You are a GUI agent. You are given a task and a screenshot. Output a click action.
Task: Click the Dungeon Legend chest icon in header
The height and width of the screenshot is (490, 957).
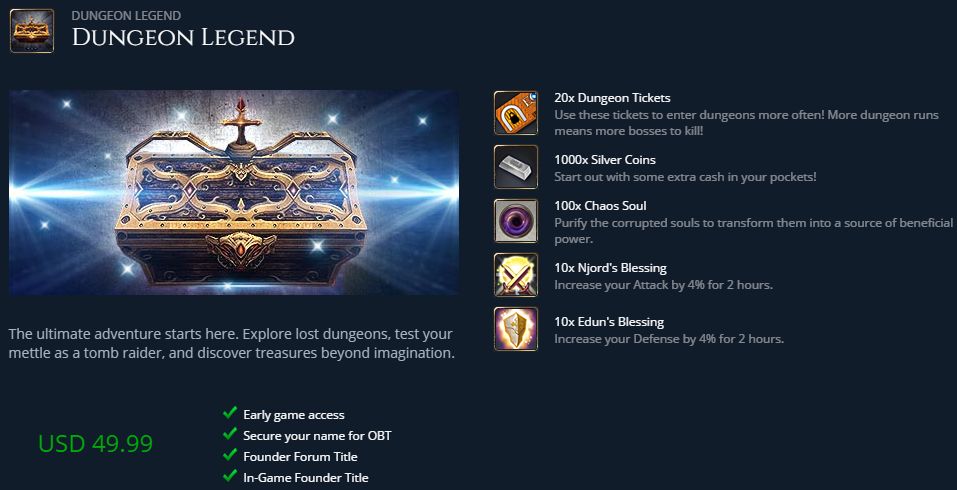tap(32, 31)
